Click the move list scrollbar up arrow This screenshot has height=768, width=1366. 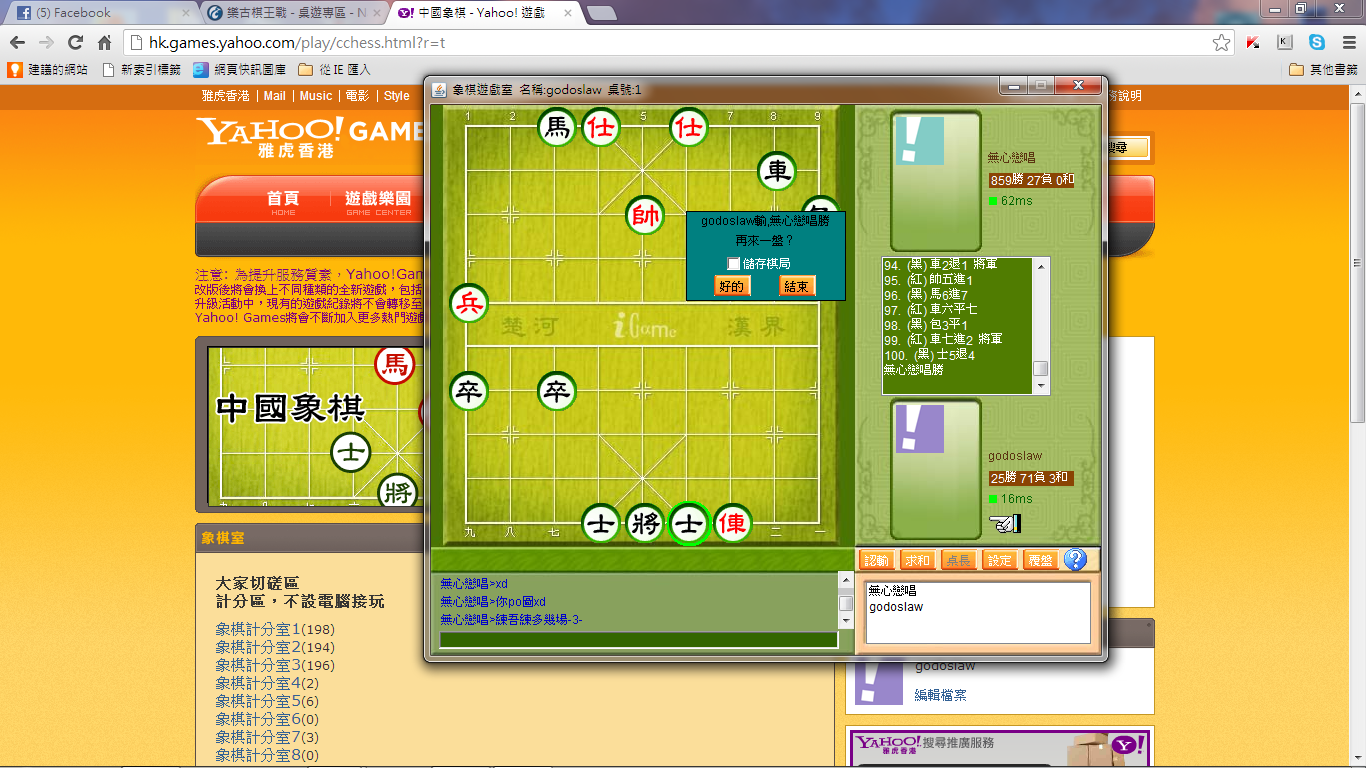click(1041, 266)
